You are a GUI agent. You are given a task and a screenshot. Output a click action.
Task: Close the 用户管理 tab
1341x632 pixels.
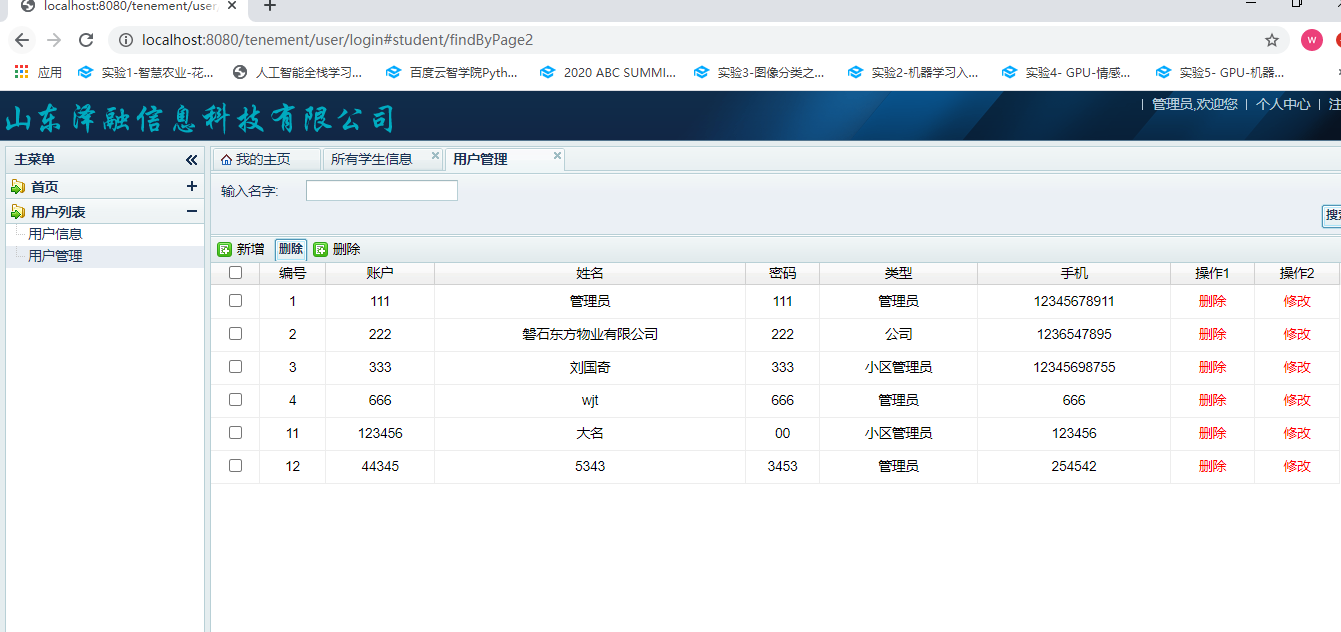click(x=557, y=156)
